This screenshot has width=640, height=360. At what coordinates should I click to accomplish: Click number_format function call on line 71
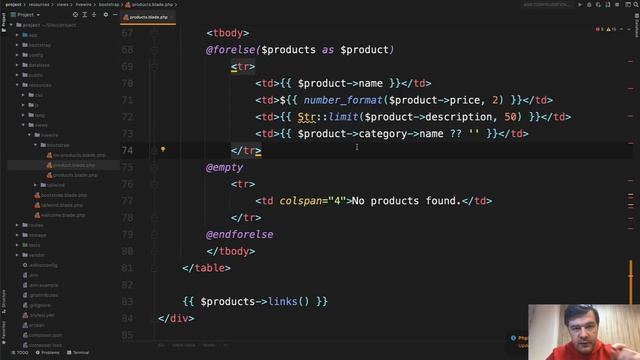pos(343,100)
